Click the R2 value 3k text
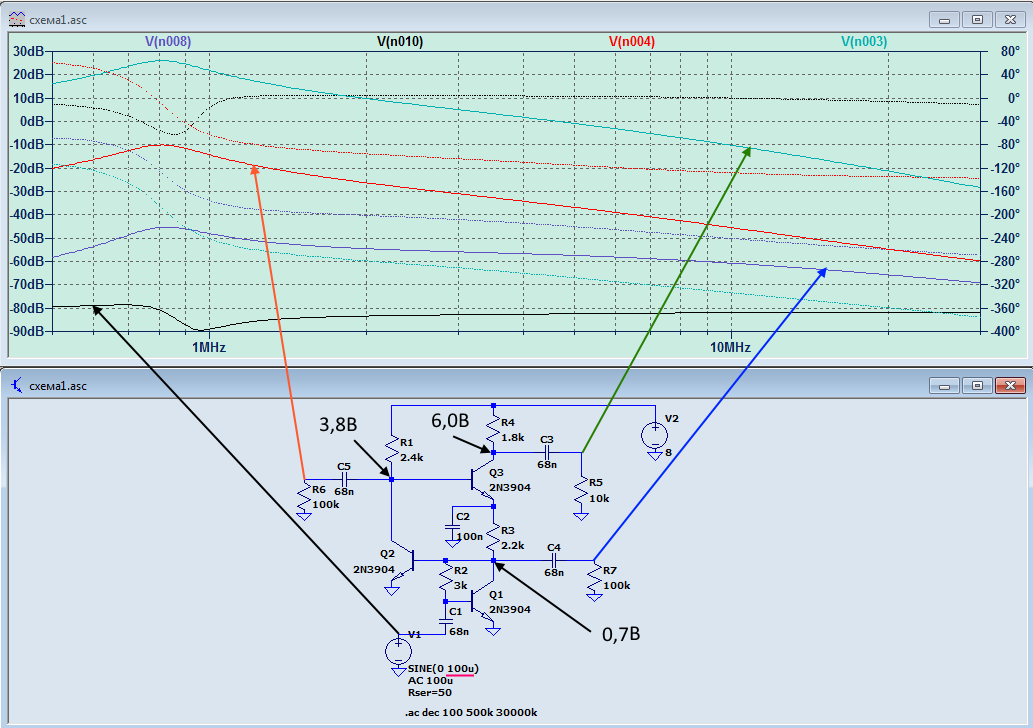 (461, 586)
